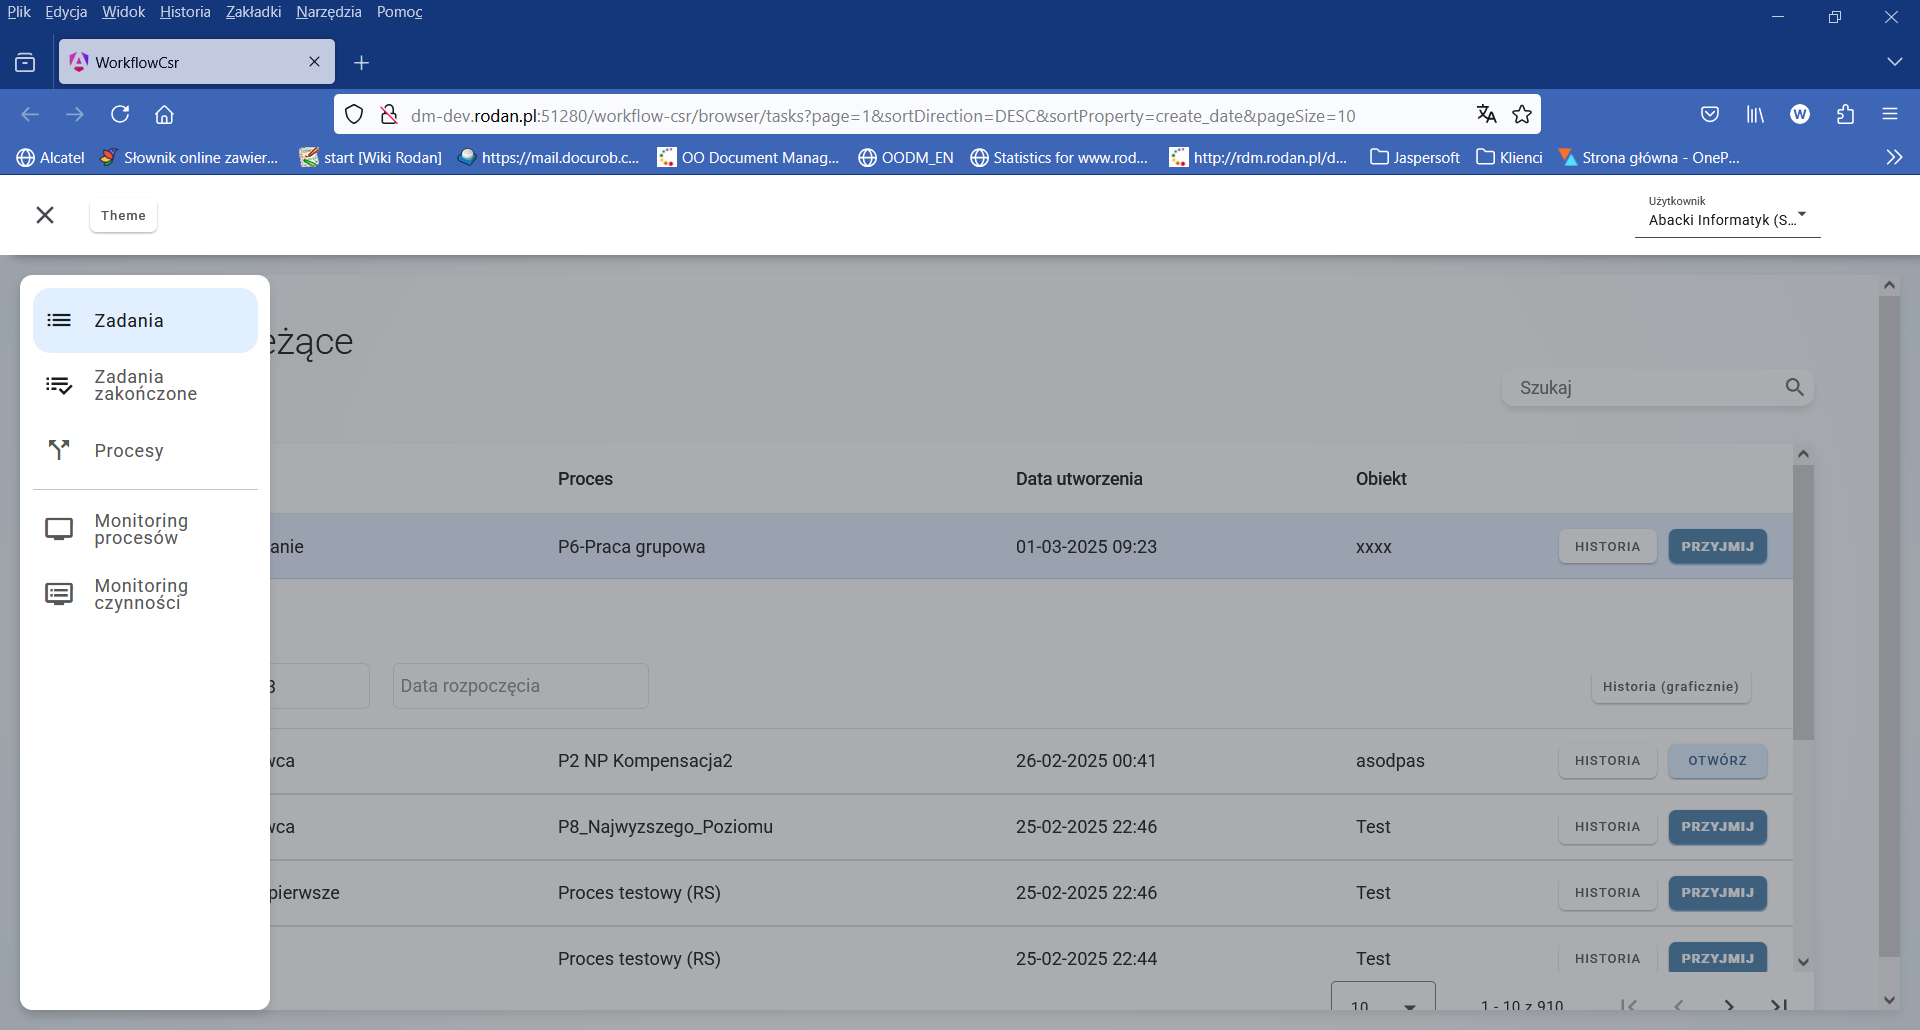
Task: Jump to last page of results
Action: [1779, 1006]
